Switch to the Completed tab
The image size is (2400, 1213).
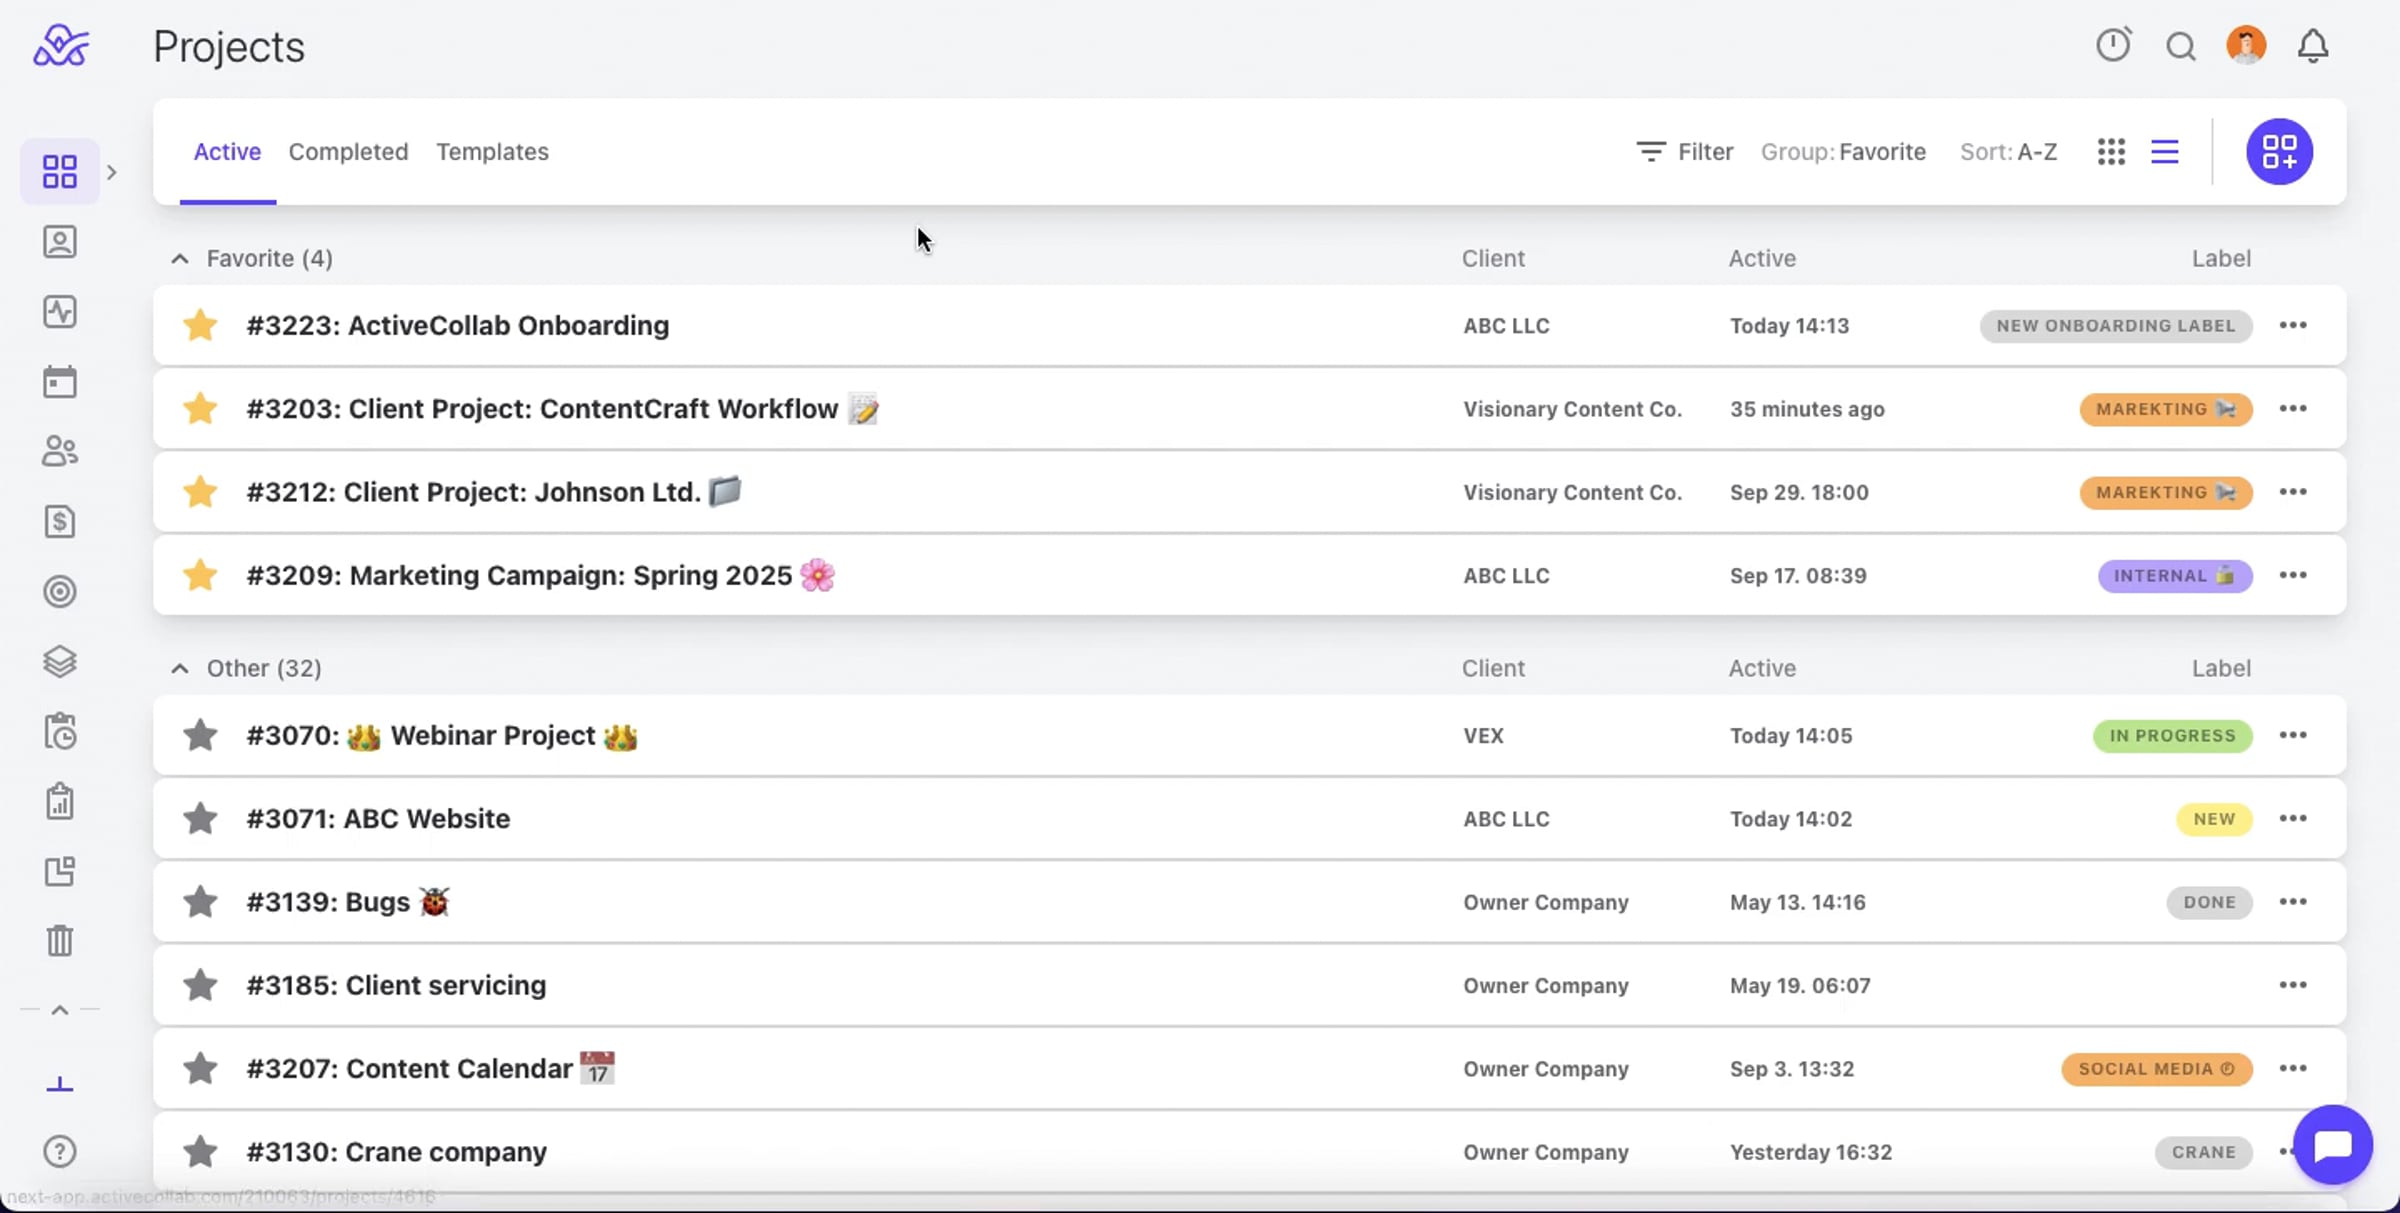point(348,152)
